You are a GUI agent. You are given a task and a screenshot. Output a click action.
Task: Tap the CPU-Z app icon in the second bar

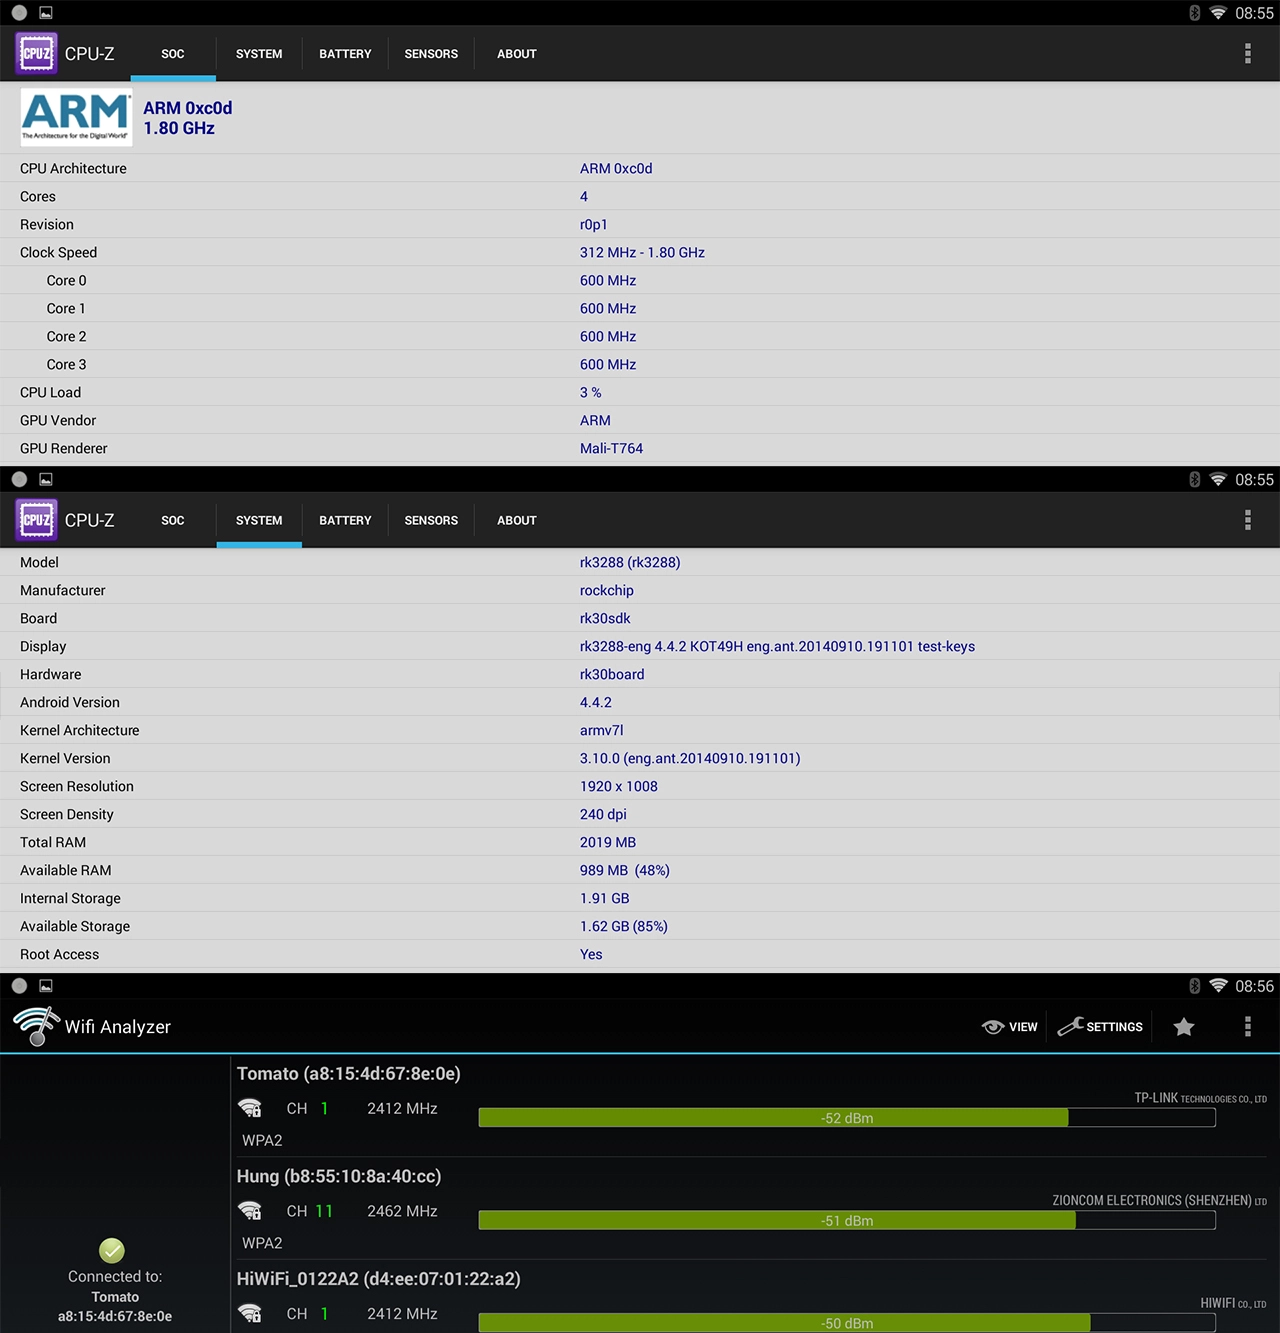[x=36, y=520]
